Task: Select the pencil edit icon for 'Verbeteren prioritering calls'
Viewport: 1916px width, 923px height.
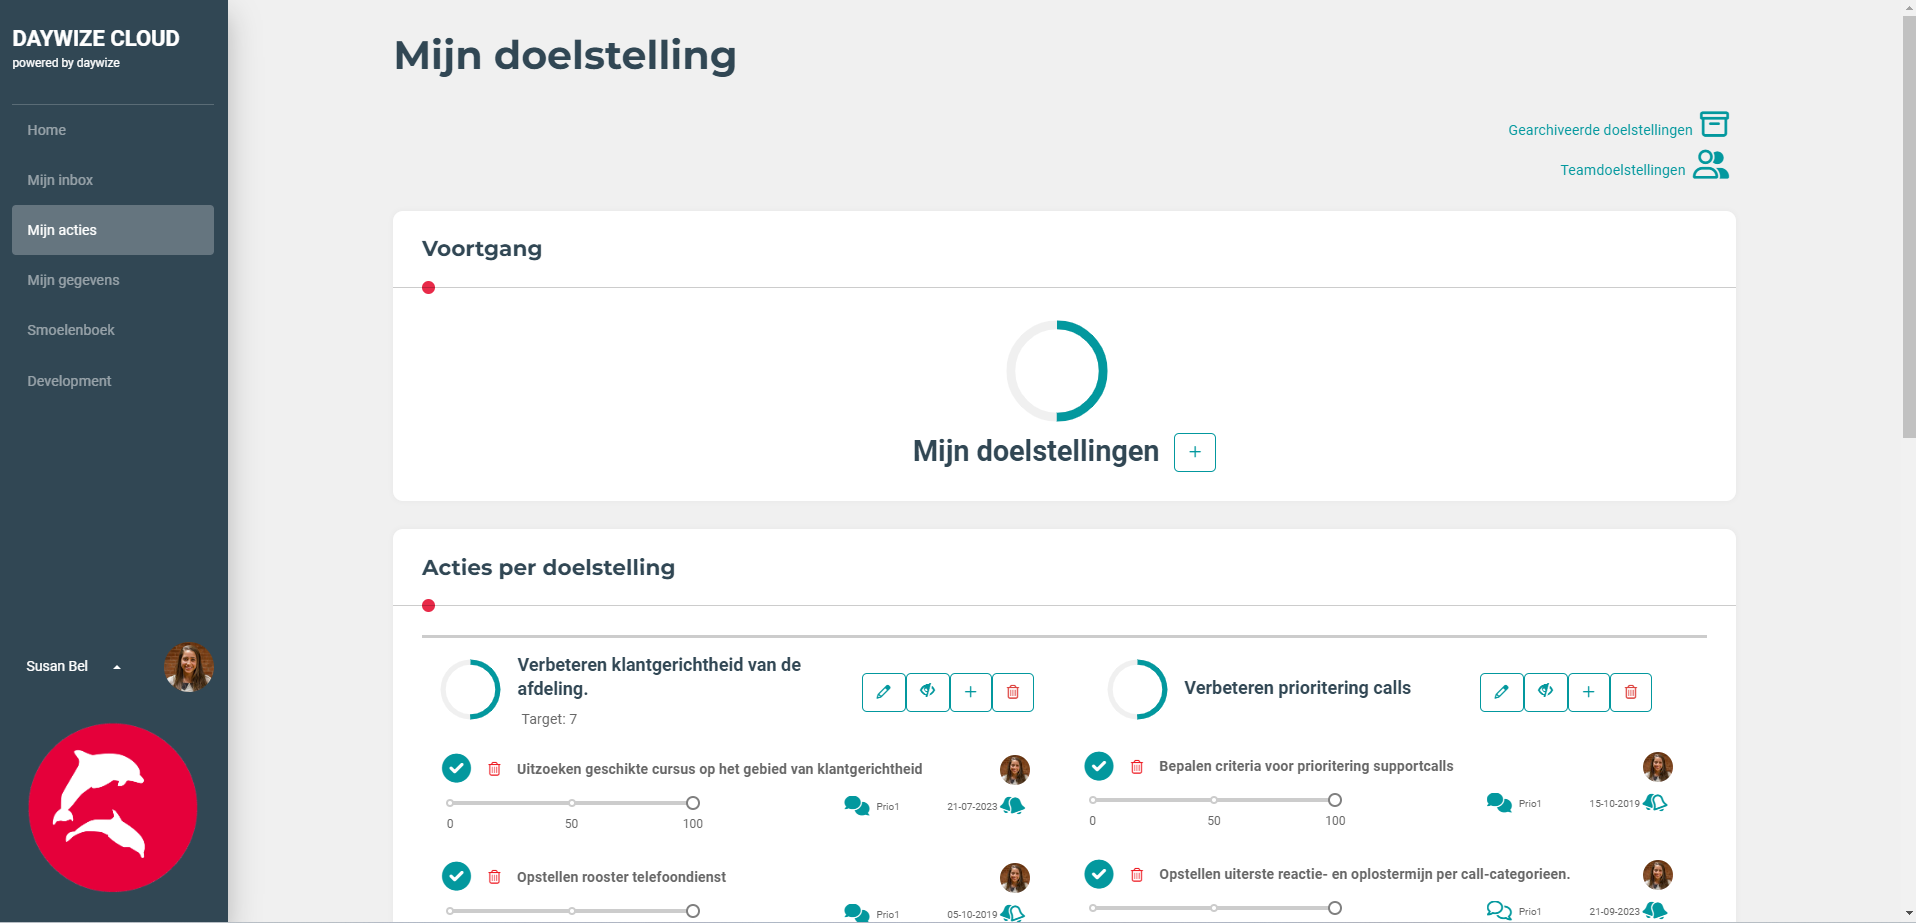Action: 1501,692
